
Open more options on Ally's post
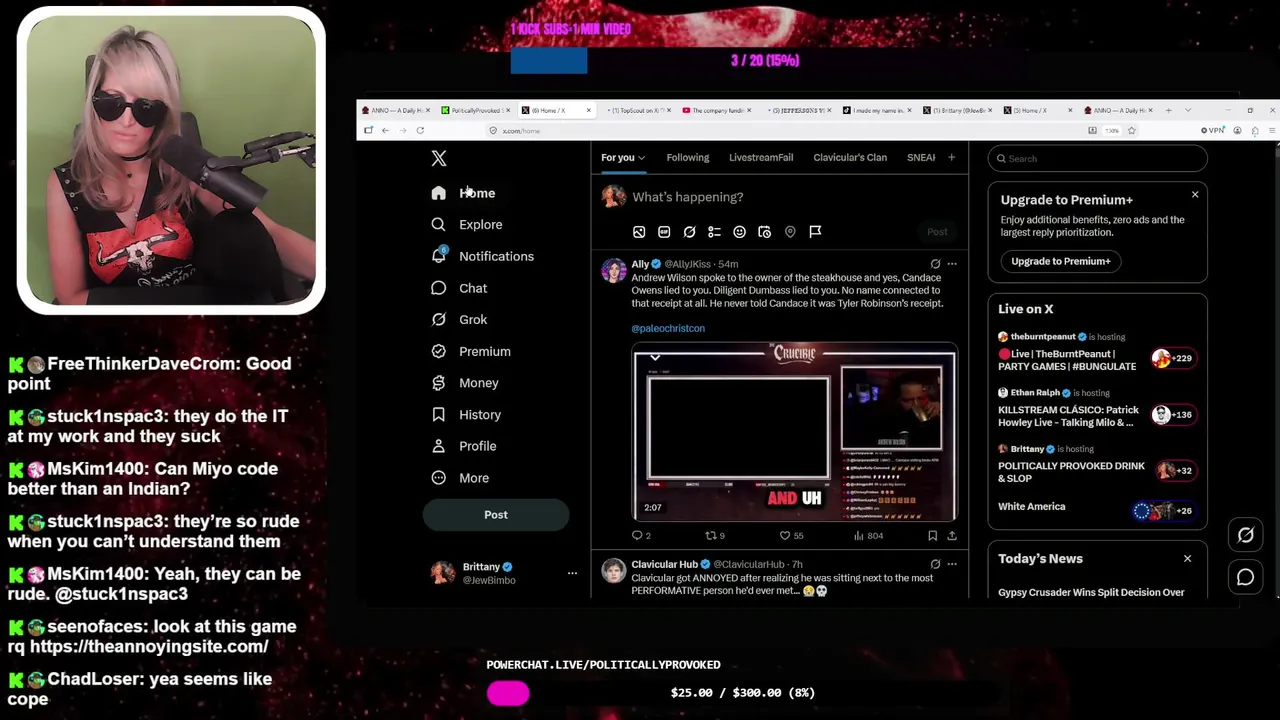point(952,264)
